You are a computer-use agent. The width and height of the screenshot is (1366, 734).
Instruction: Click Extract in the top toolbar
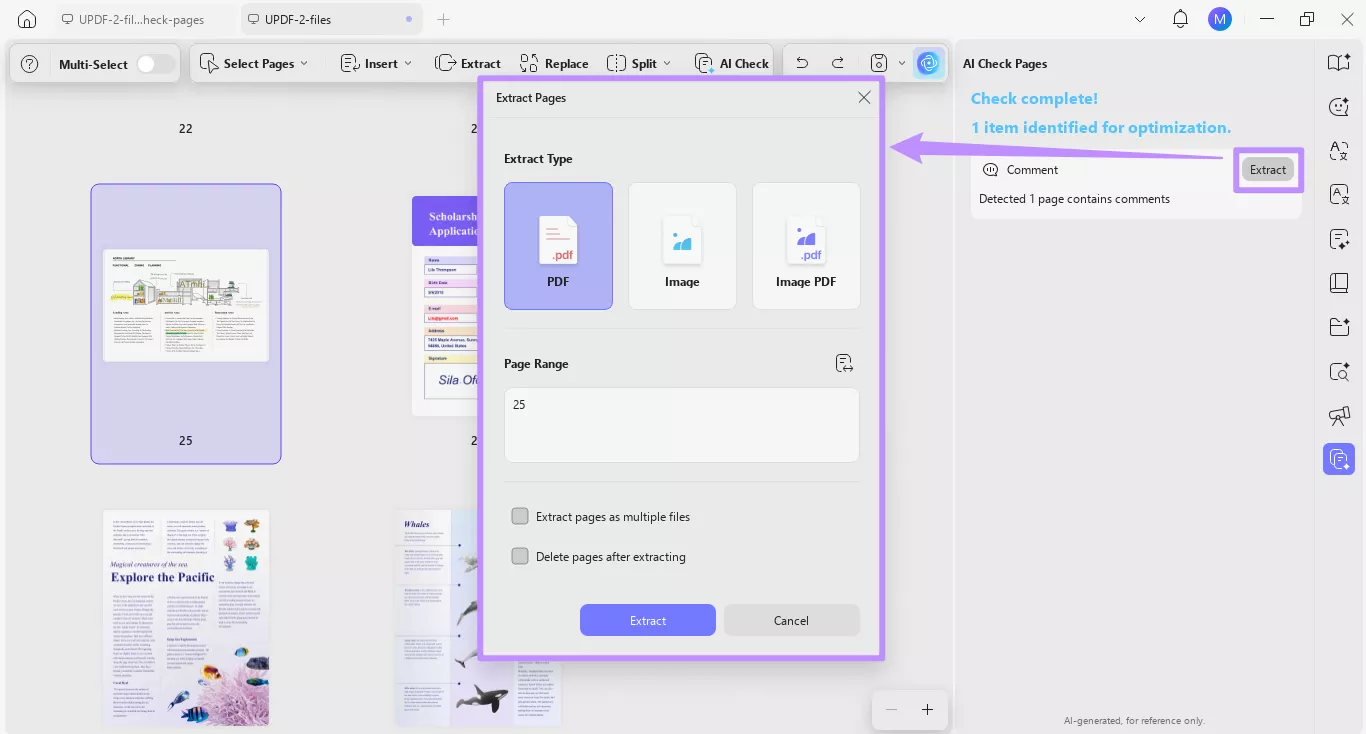point(468,63)
